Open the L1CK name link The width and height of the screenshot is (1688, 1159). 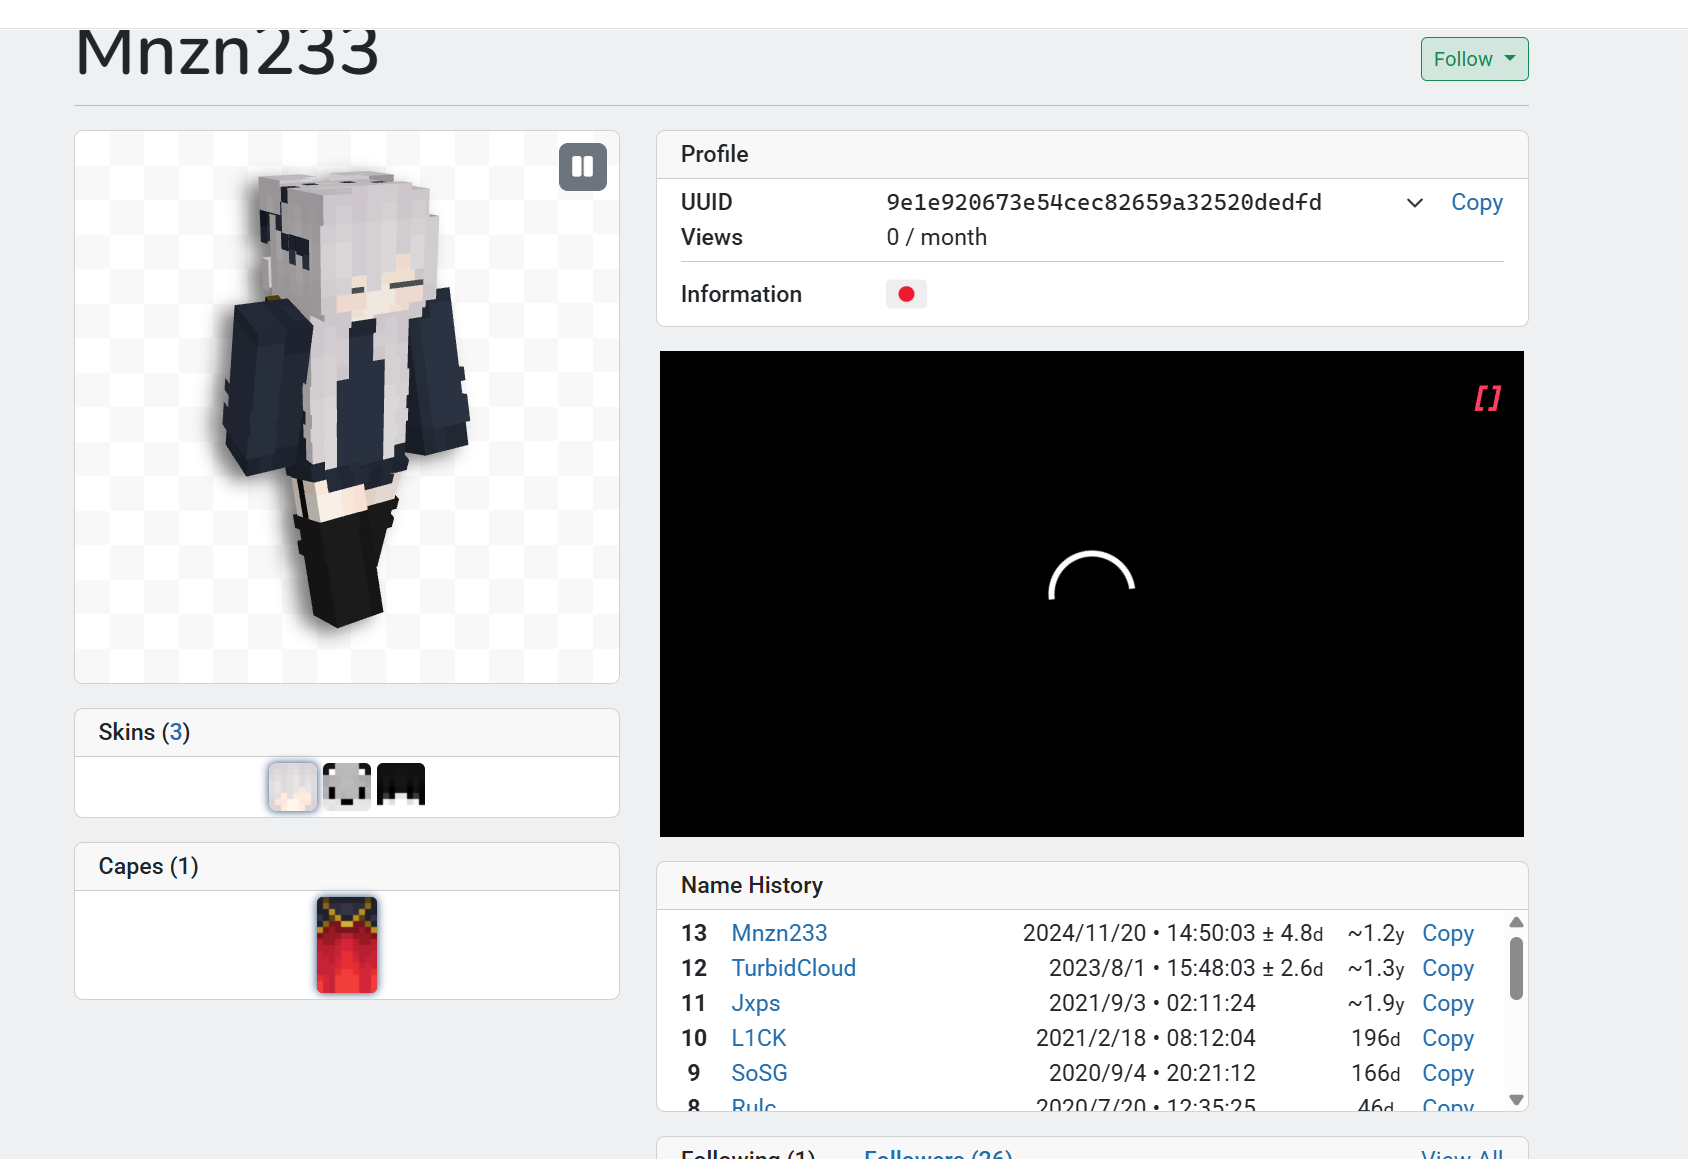click(758, 1038)
